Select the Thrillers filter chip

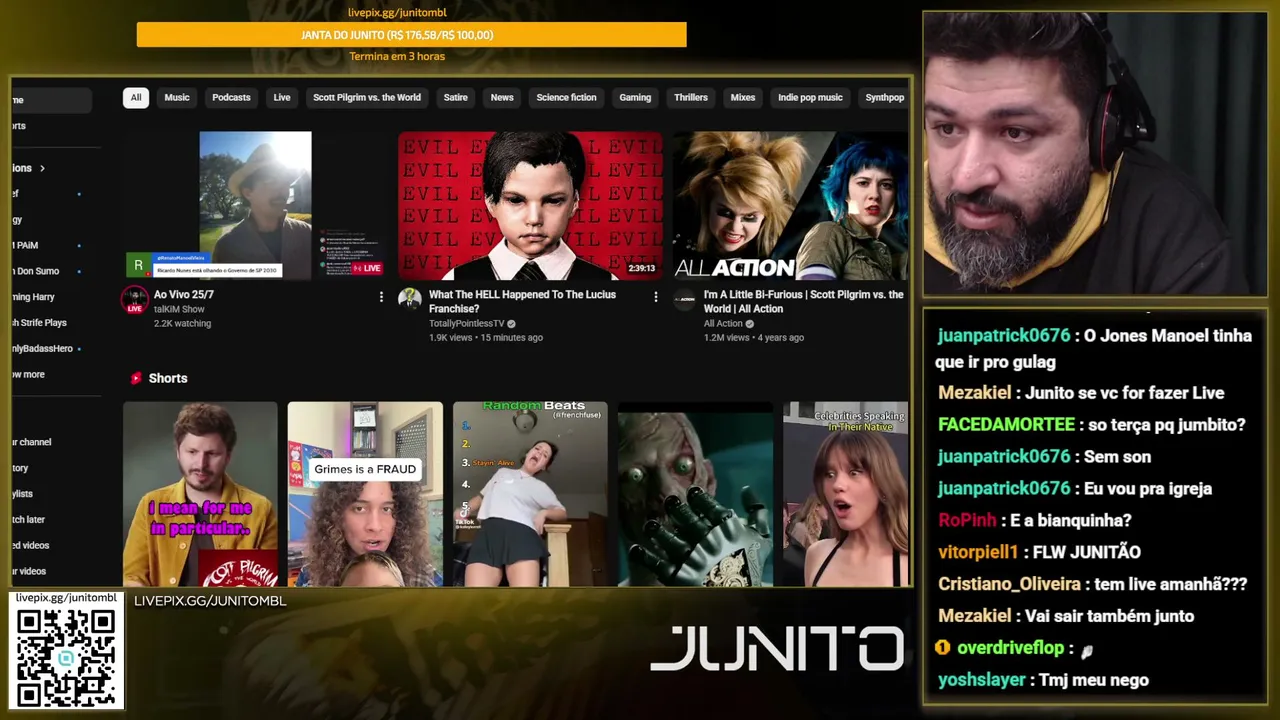coord(691,97)
